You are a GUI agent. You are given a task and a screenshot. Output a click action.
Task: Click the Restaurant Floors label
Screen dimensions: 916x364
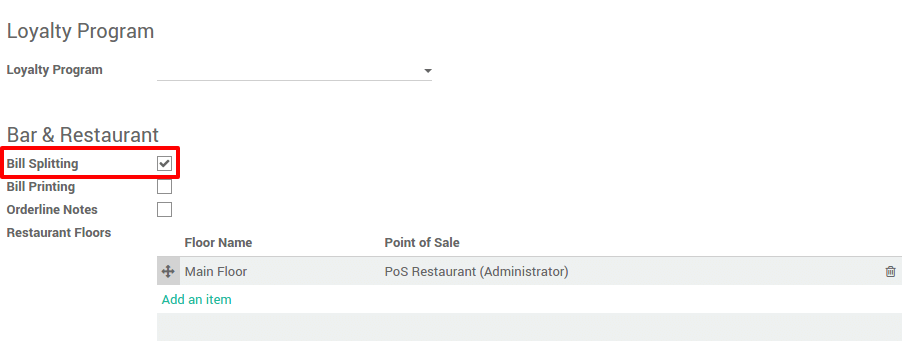(x=58, y=233)
